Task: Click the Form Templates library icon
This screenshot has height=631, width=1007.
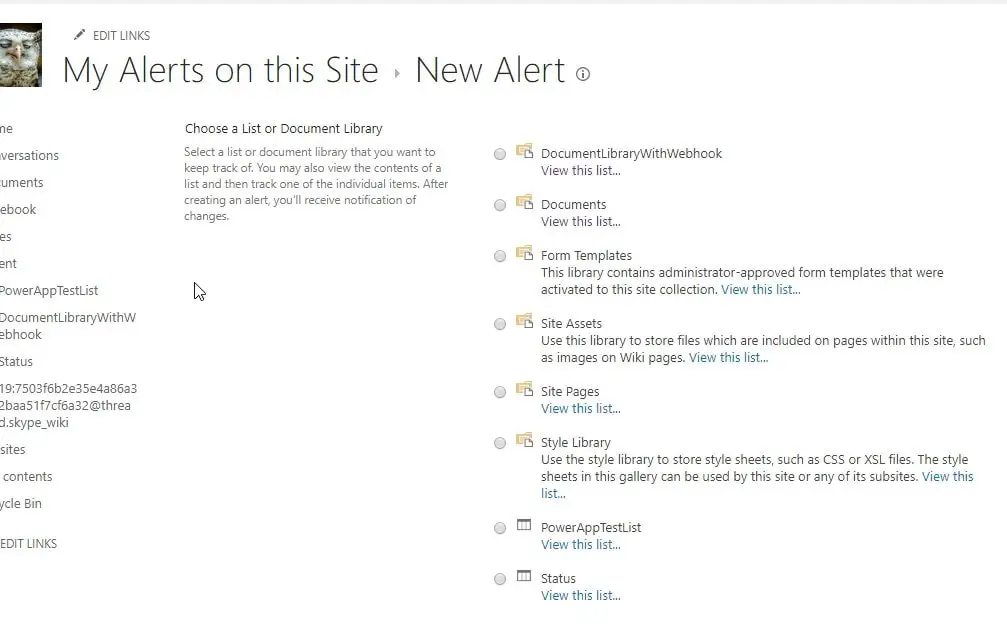Action: pyautogui.click(x=524, y=253)
